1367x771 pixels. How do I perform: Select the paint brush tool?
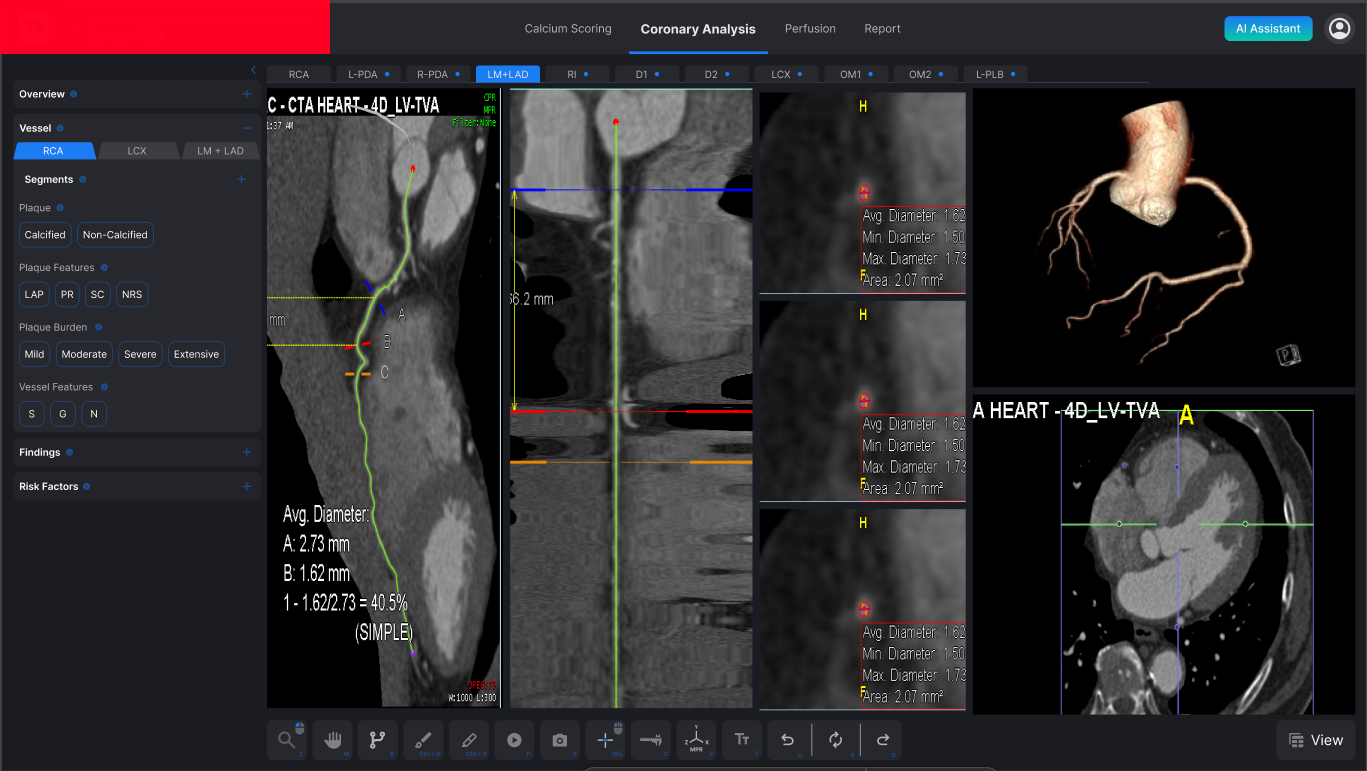pos(423,740)
